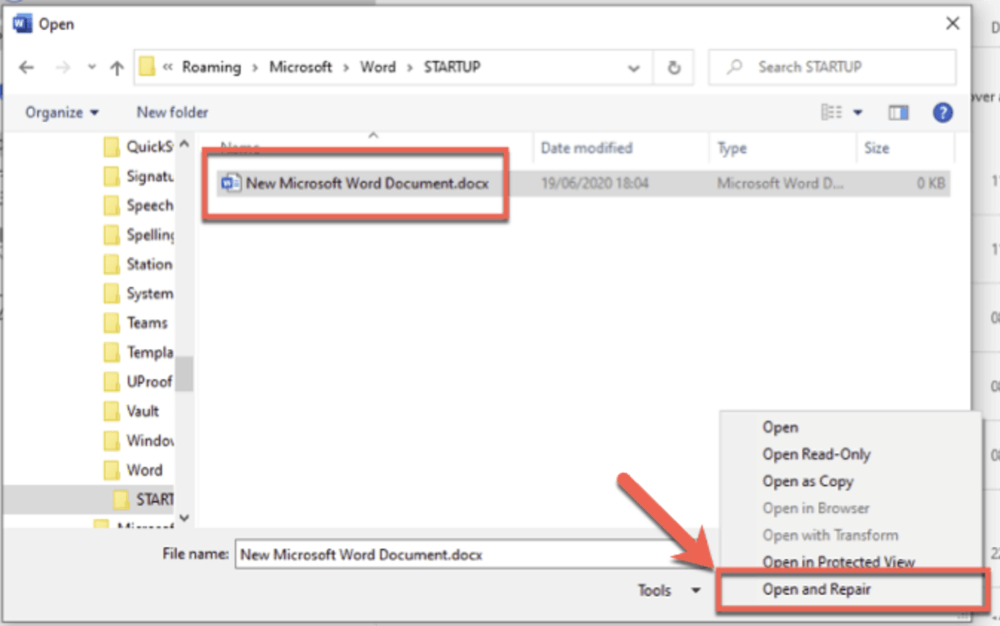Click Microsoft in the address breadcrumb
1000x626 pixels.
tap(300, 67)
